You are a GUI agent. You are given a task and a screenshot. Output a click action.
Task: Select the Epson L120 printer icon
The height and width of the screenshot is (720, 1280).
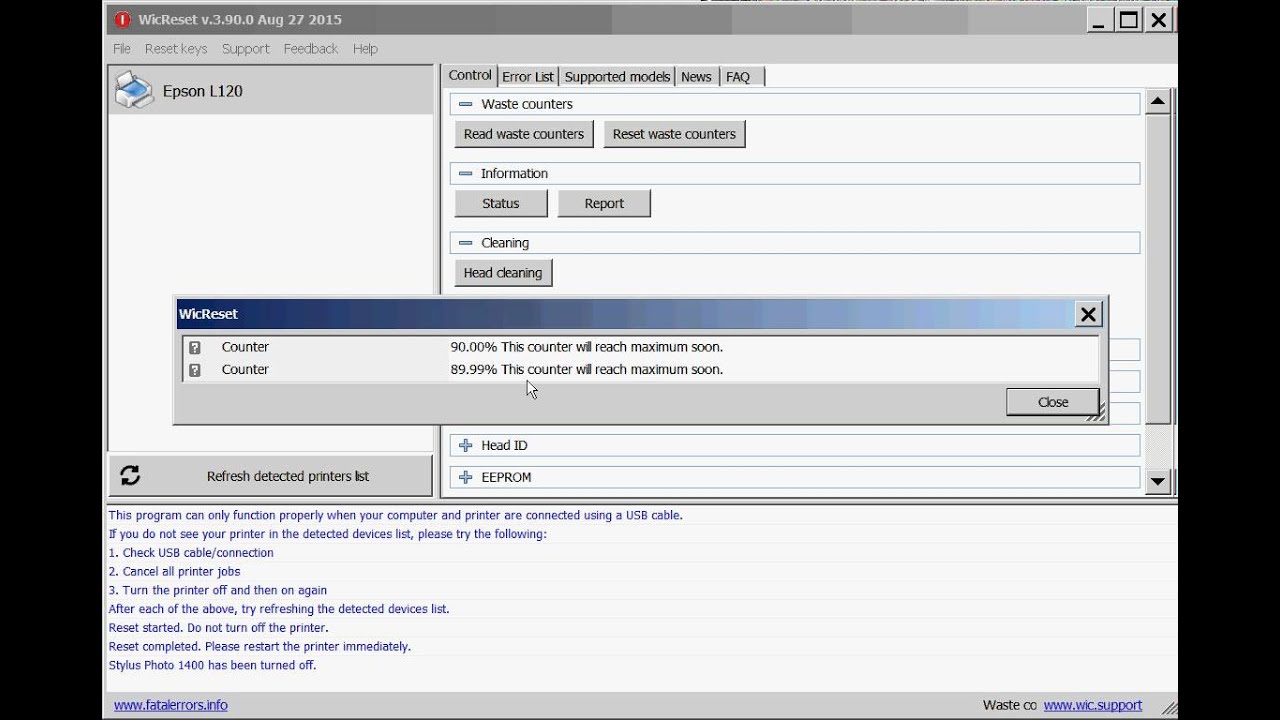[x=134, y=90]
